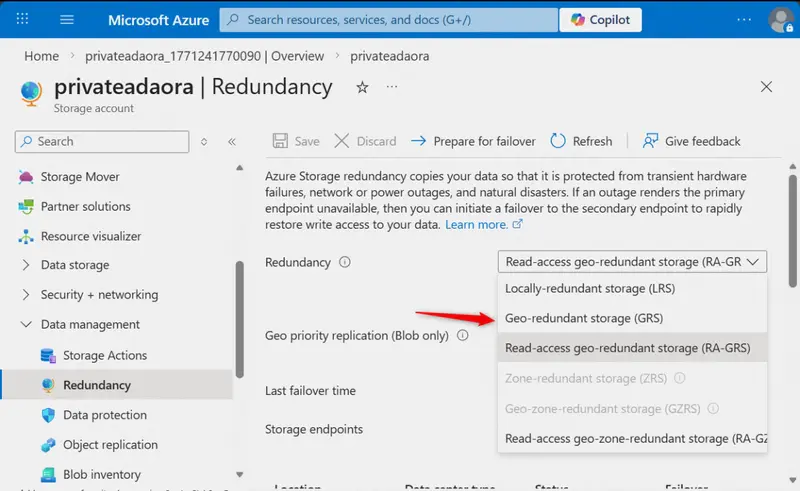Click the main pane scrollbar thumb
The image size is (800, 491).
pyautogui.click(x=792, y=231)
